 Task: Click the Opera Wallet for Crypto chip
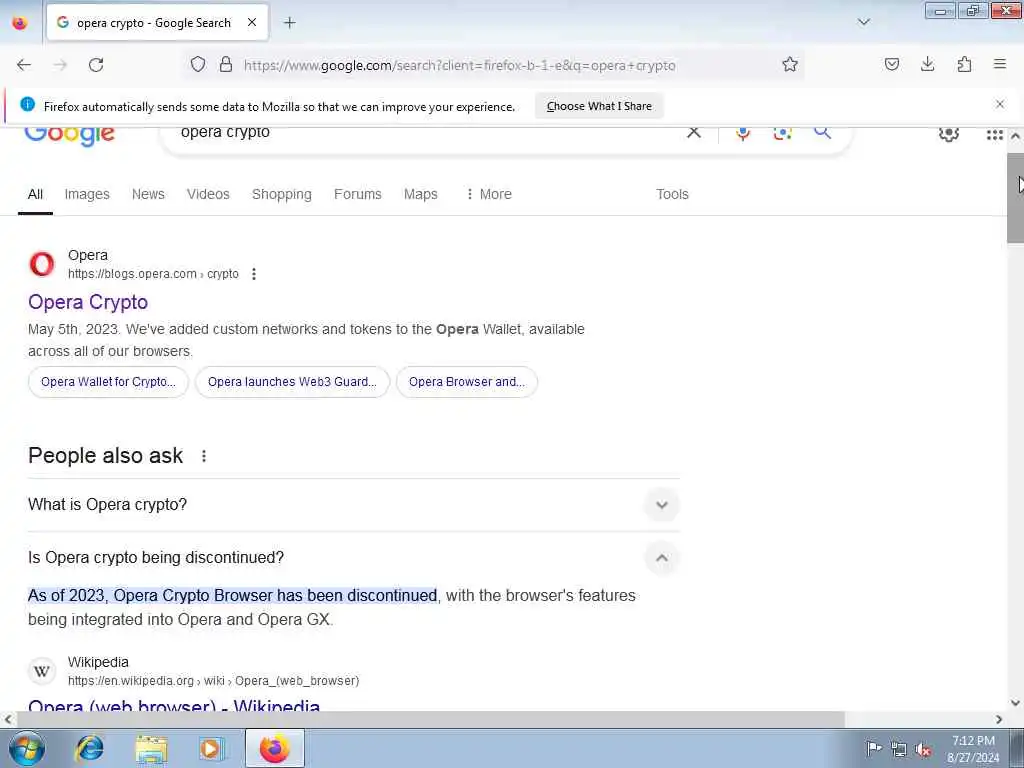click(x=108, y=382)
